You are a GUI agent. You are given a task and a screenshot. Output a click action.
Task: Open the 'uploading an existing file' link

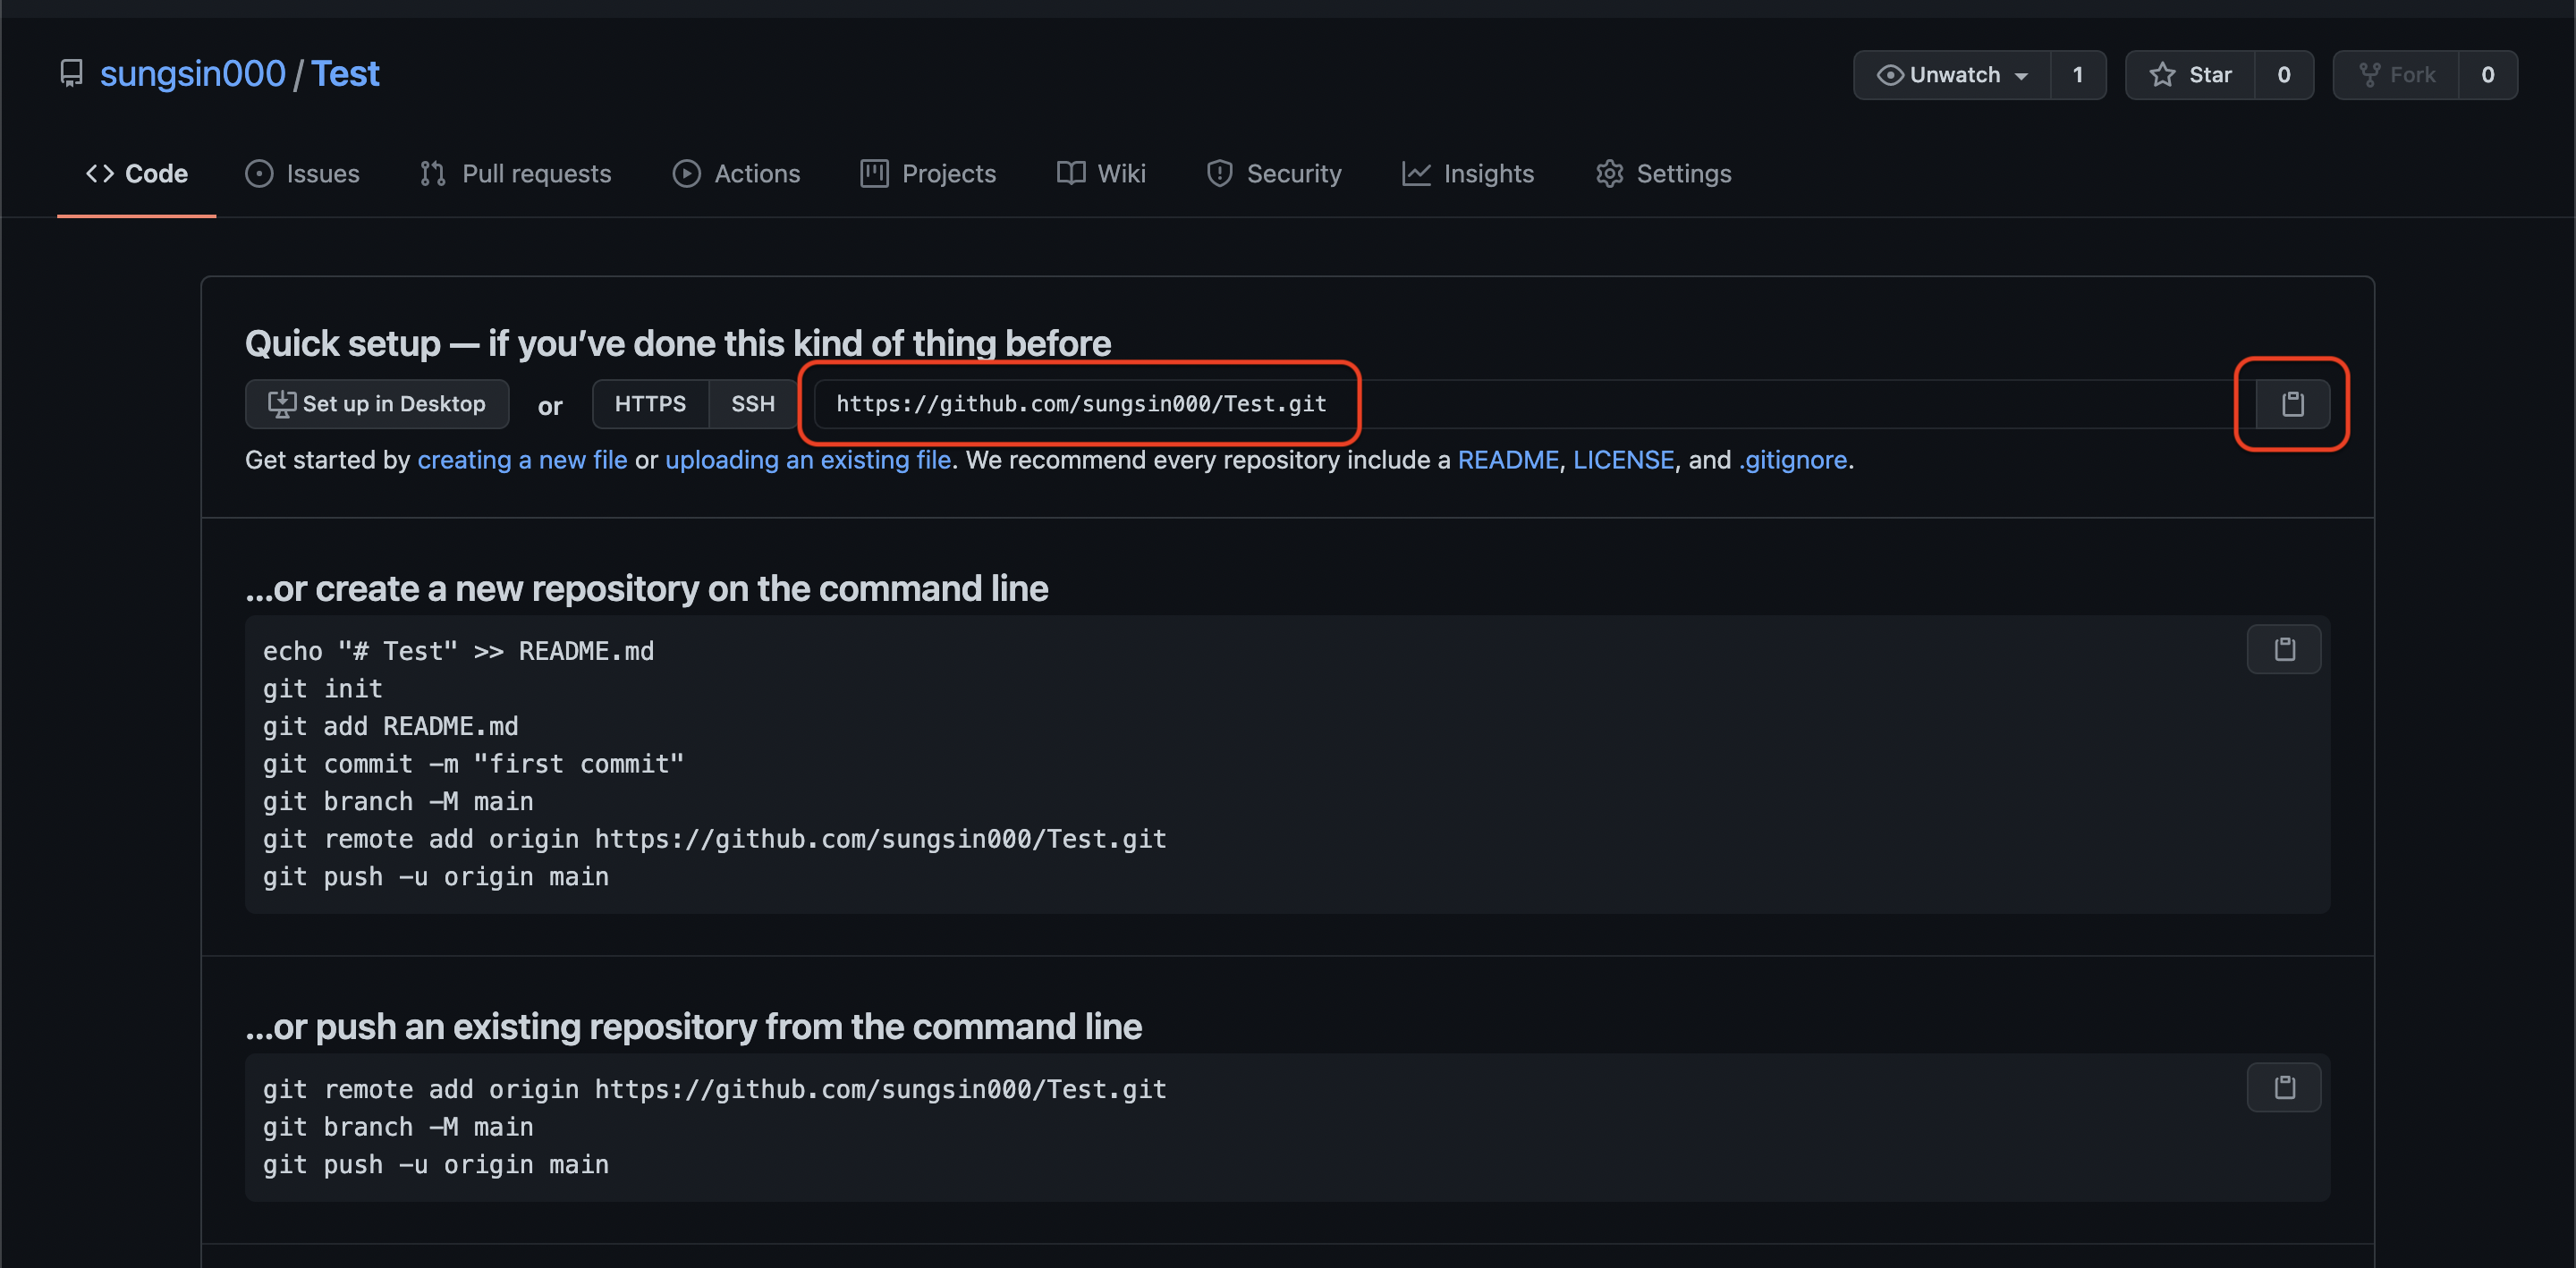pos(808,460)
